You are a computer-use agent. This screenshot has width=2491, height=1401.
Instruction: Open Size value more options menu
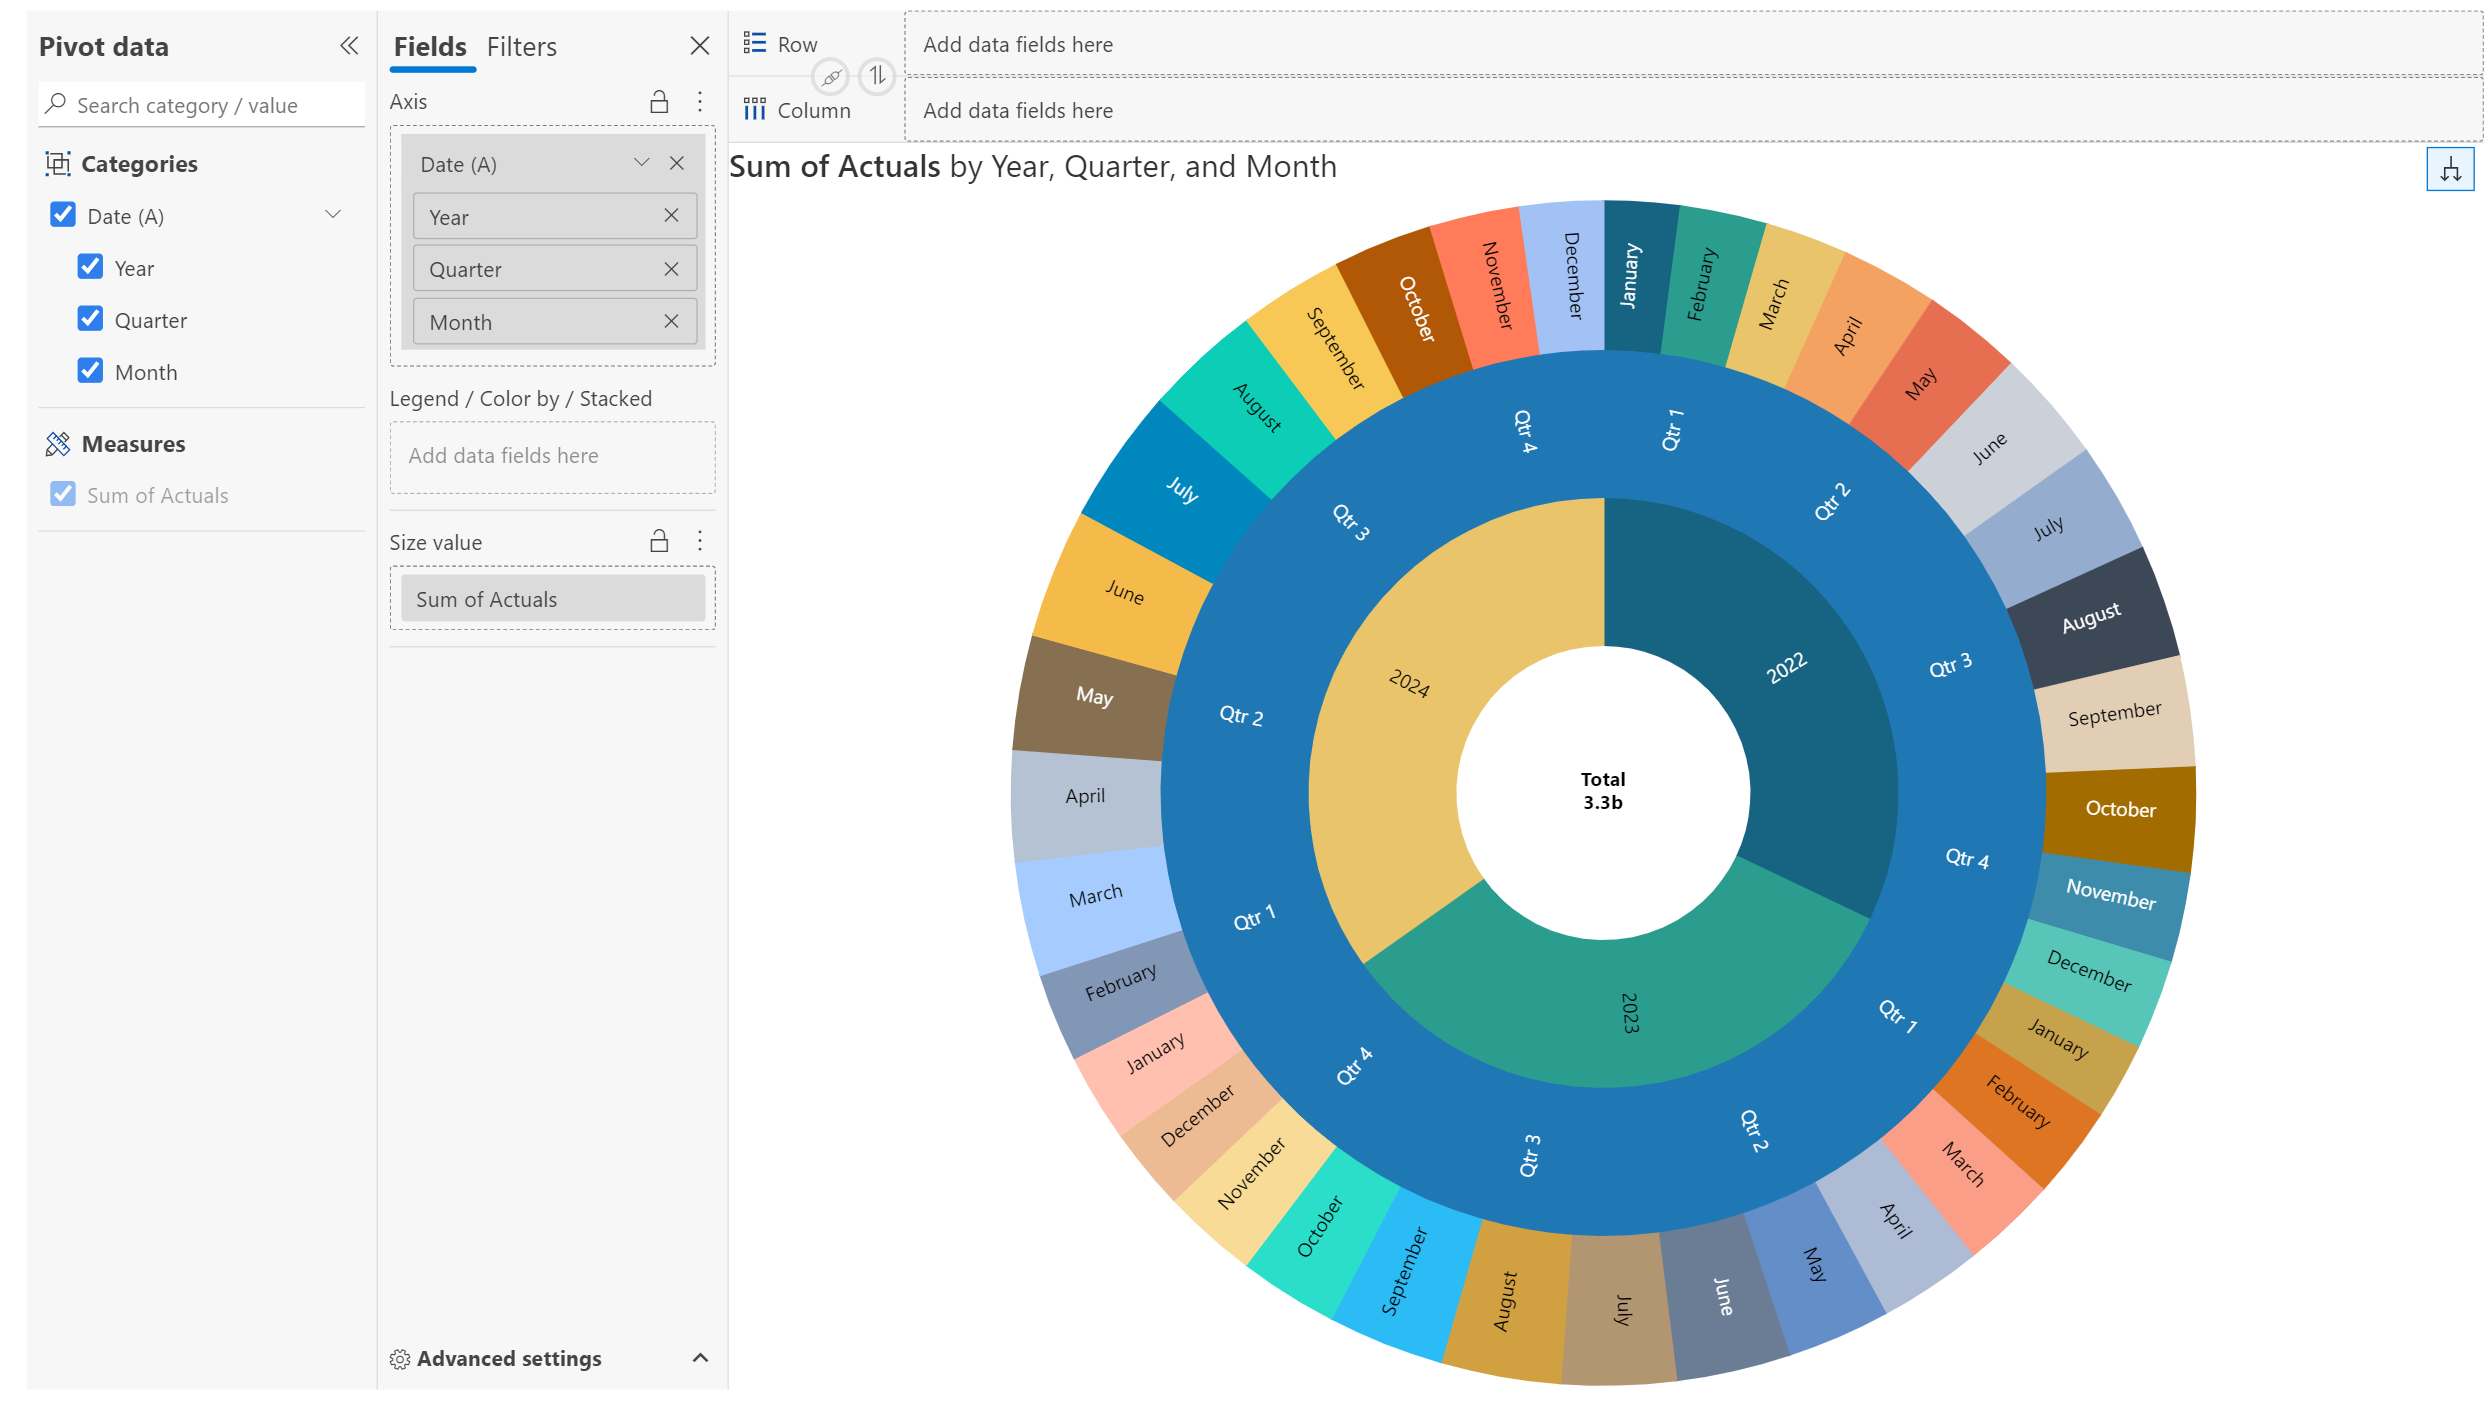(x=700, y=541)
